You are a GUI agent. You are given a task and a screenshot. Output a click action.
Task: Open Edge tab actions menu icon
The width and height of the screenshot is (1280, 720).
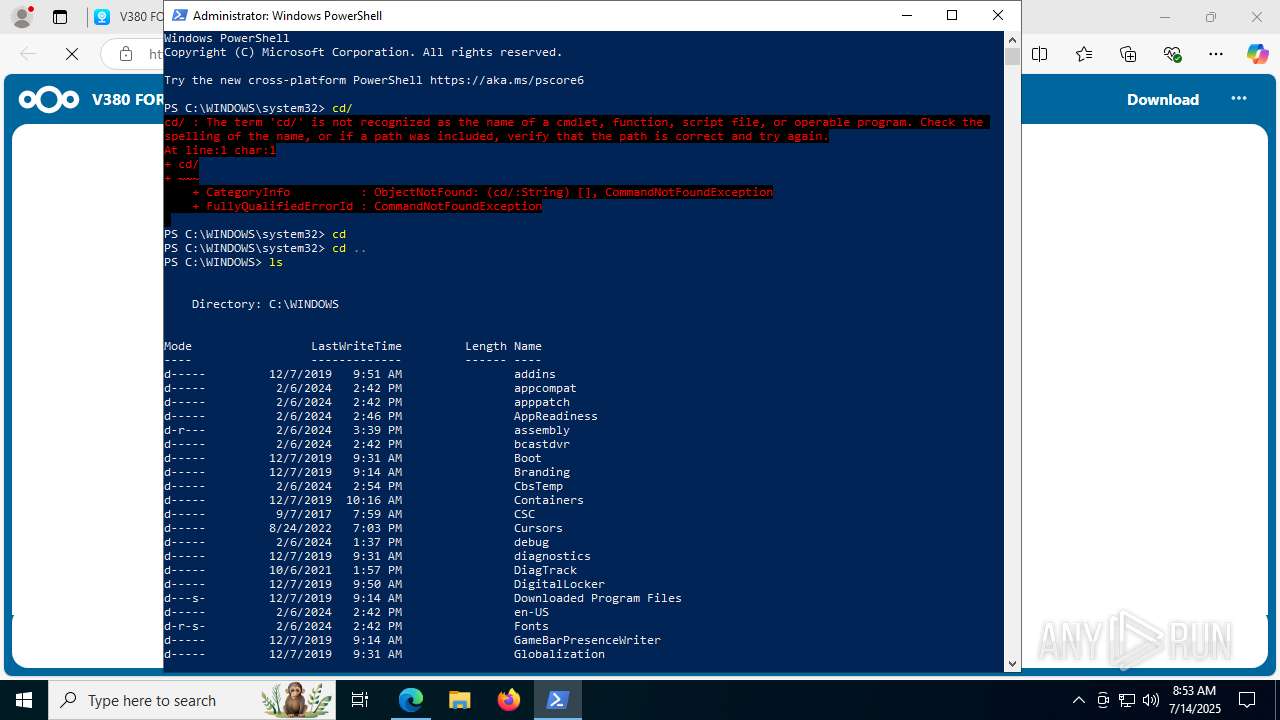60,17
